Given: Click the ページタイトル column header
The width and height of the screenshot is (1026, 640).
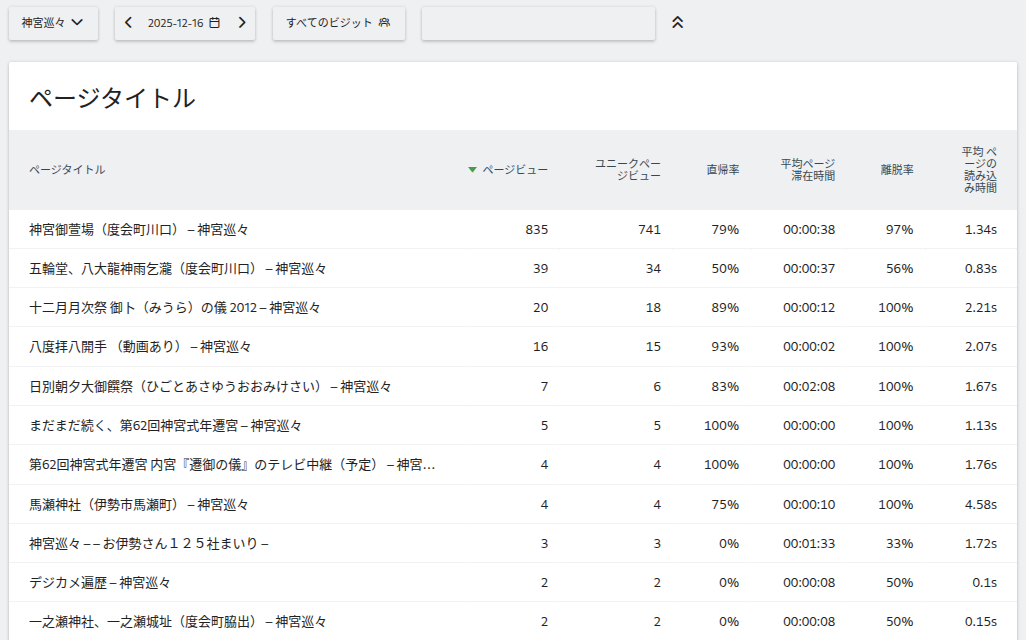Looking at the screenshot, I should (x=67, y=170).
